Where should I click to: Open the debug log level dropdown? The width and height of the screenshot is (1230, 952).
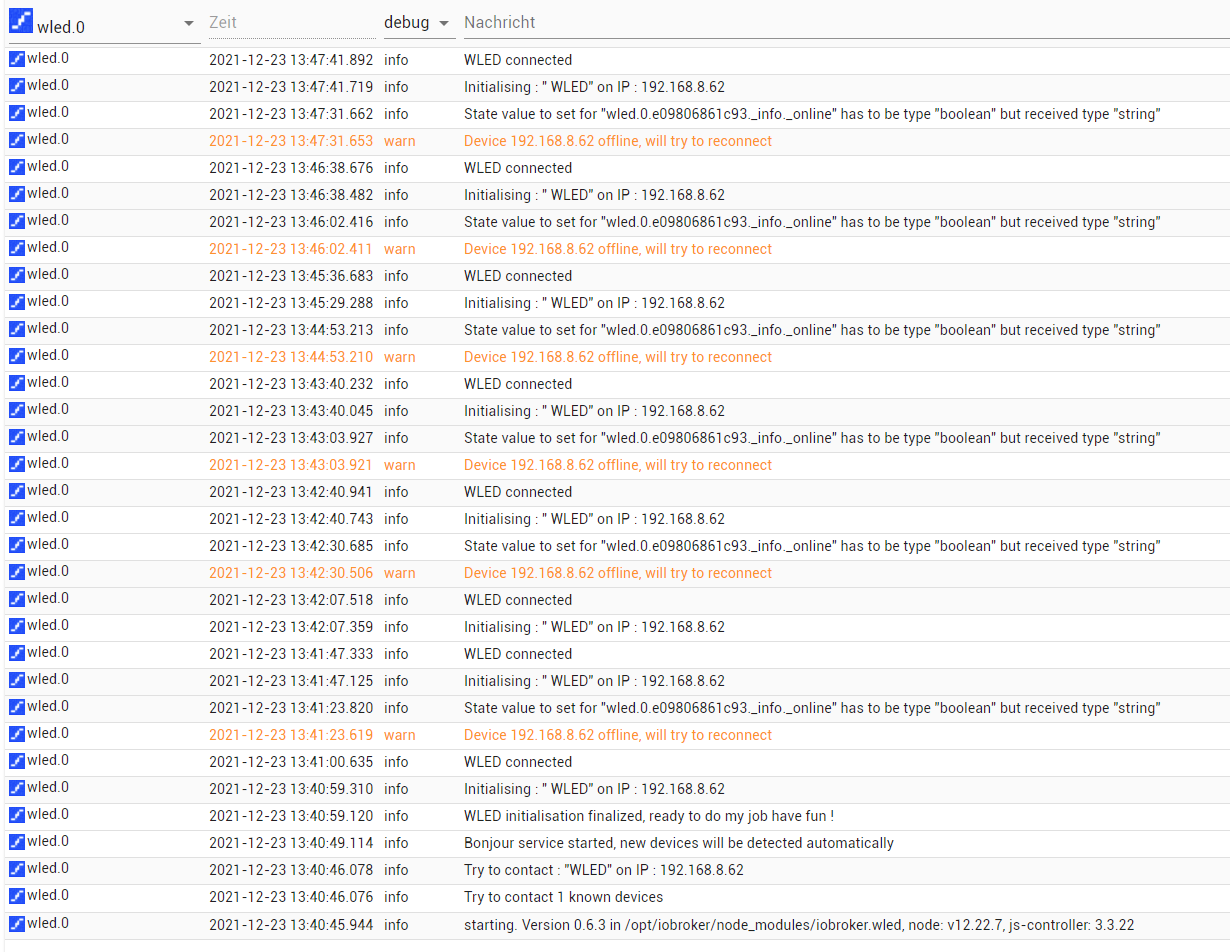pos(418,22)
